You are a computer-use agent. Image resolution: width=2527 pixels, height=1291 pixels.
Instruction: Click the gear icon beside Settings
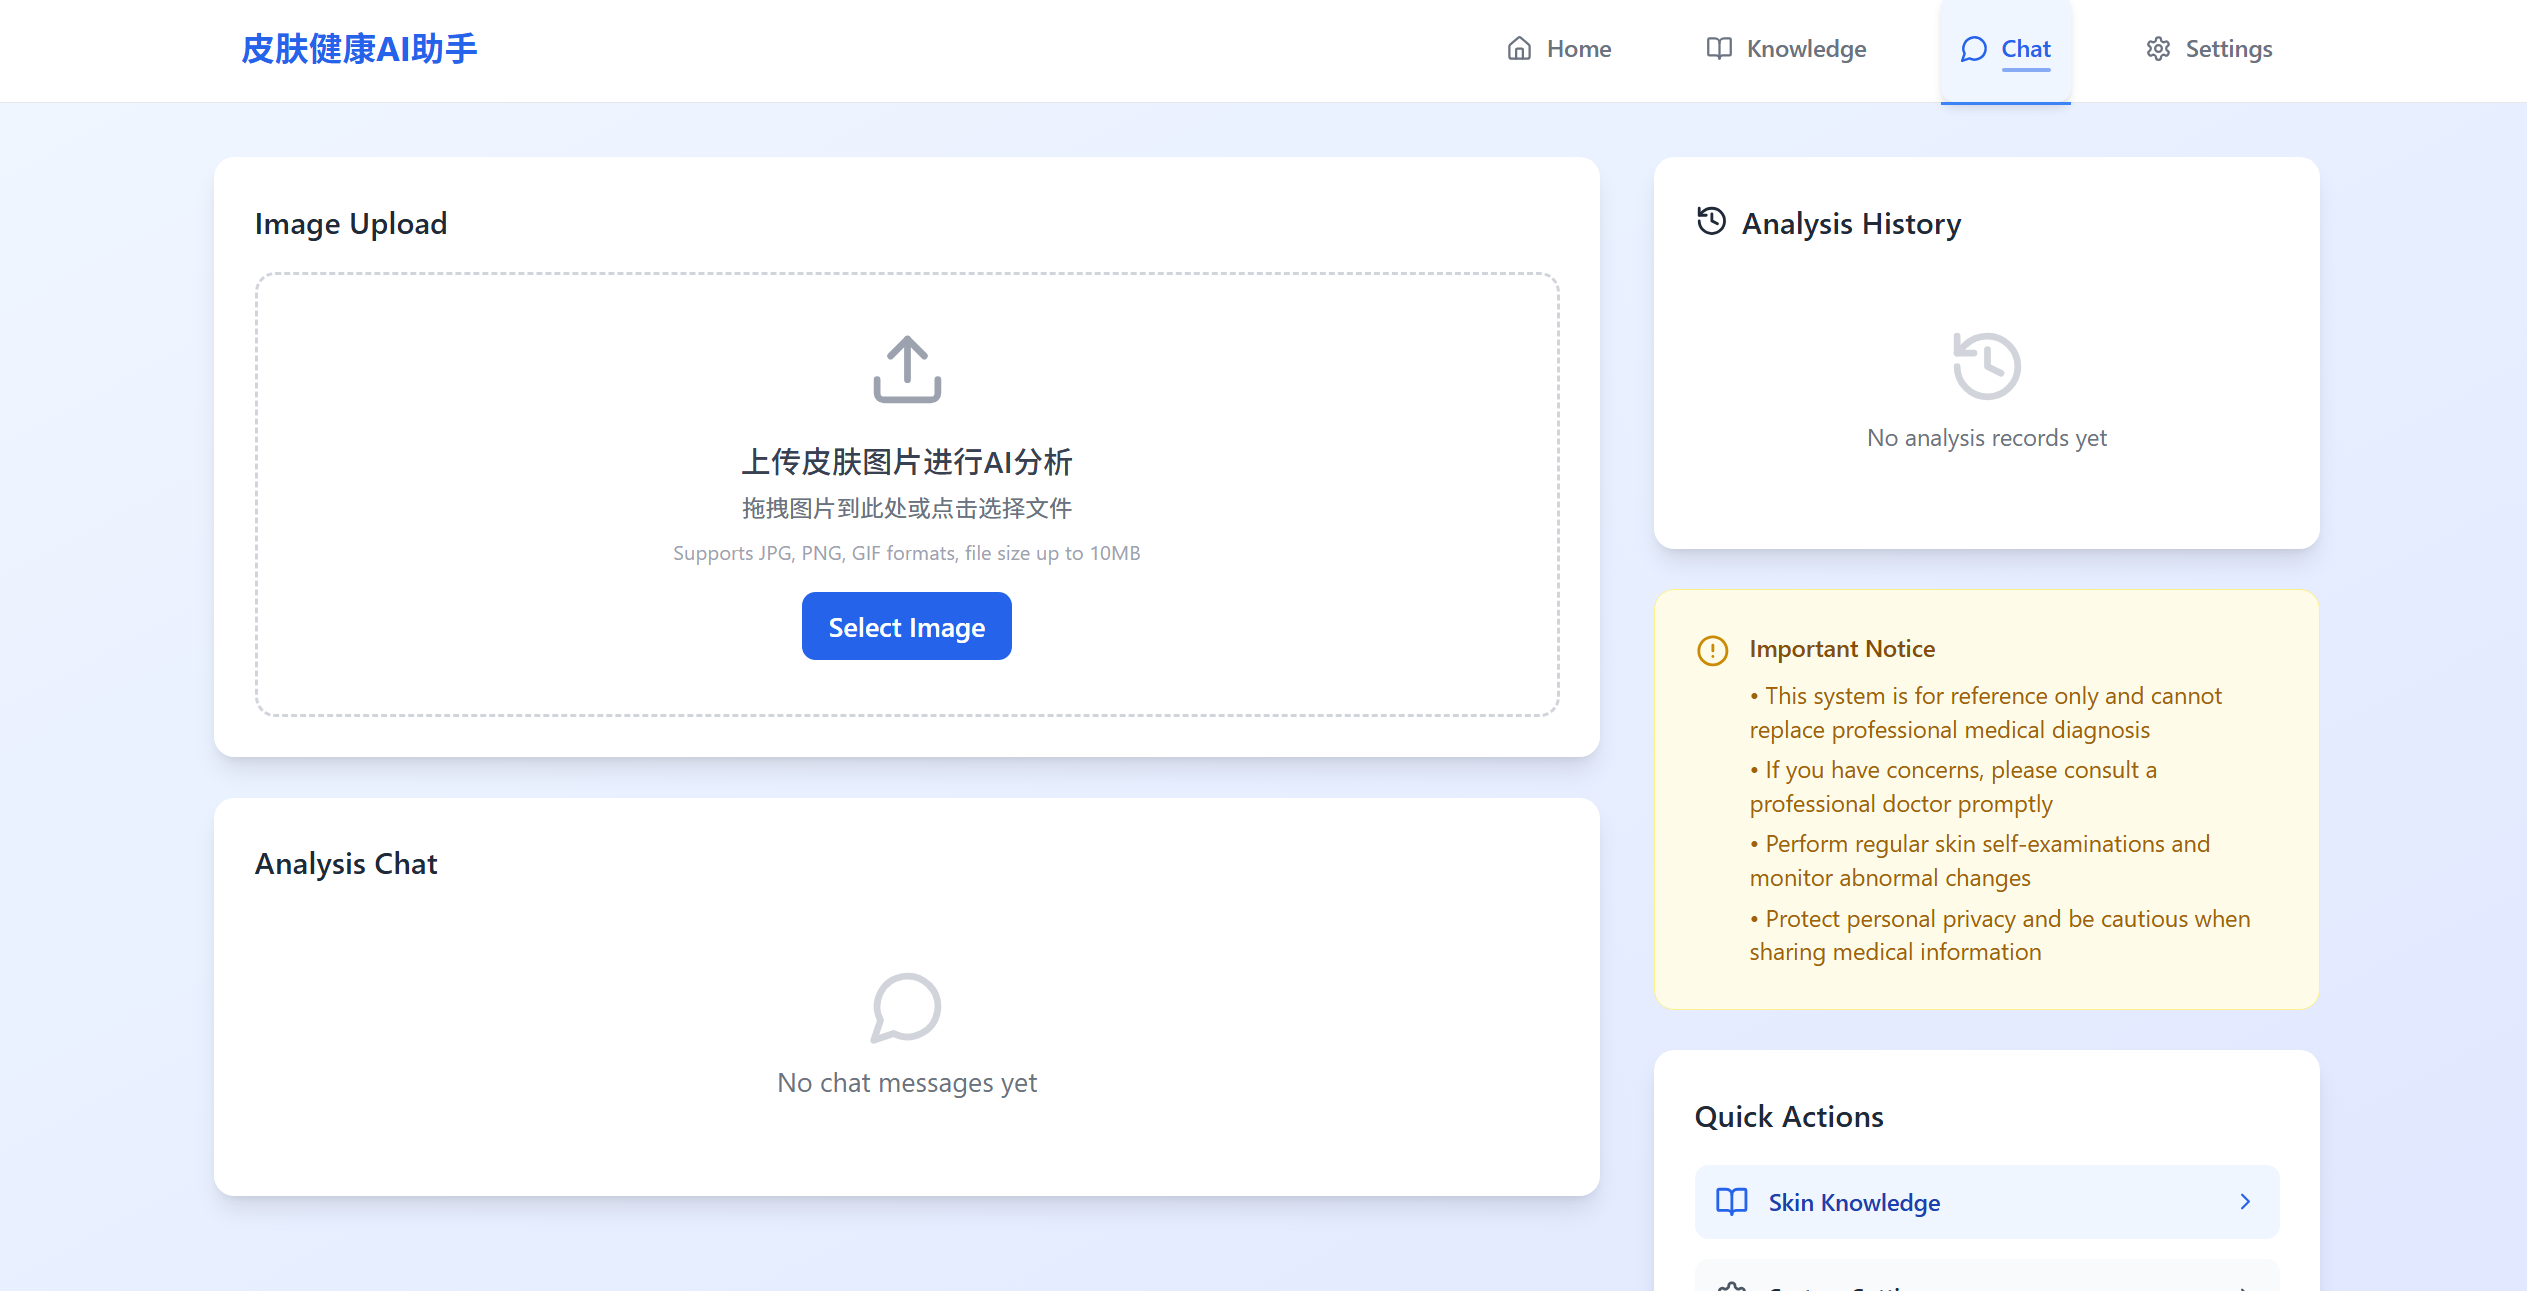[x=2158, y=49]
